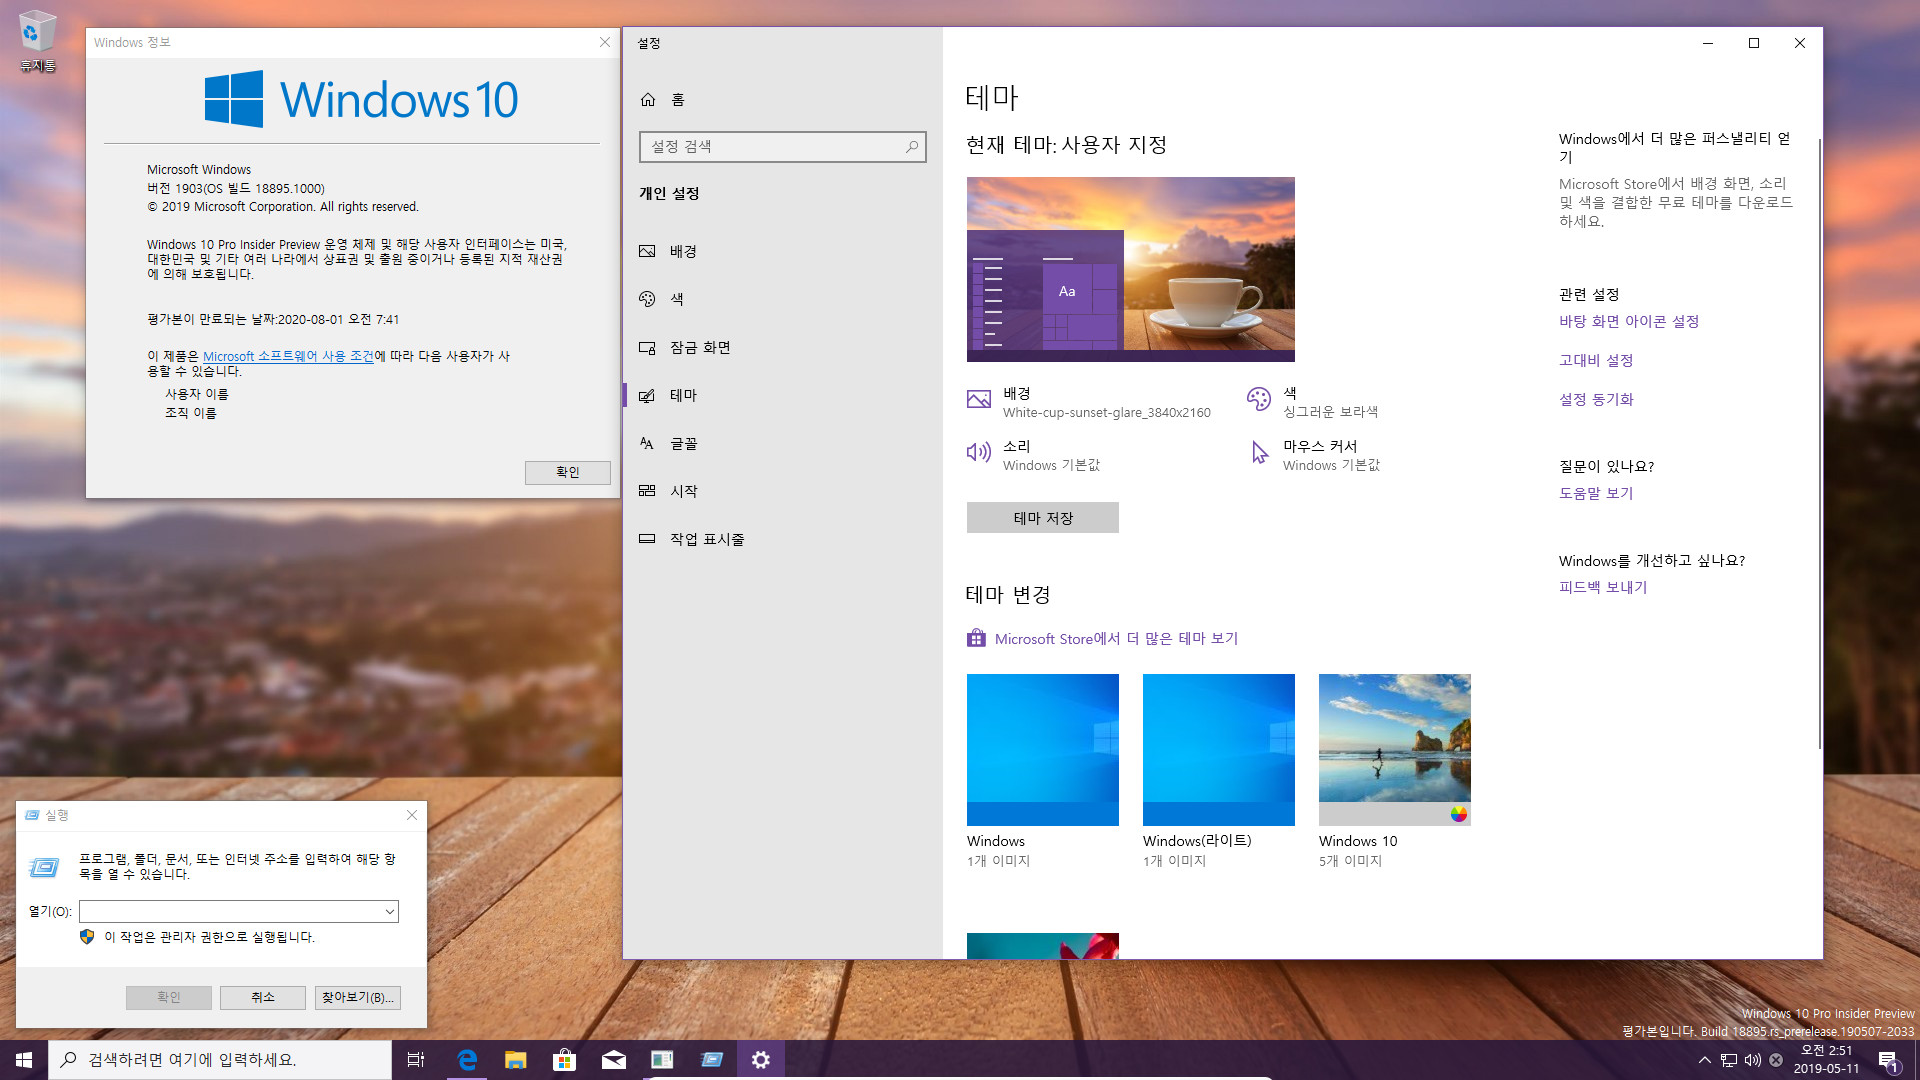Open the Action Center notification icon
1920x1080 pixels.
click(1888, 1060)
